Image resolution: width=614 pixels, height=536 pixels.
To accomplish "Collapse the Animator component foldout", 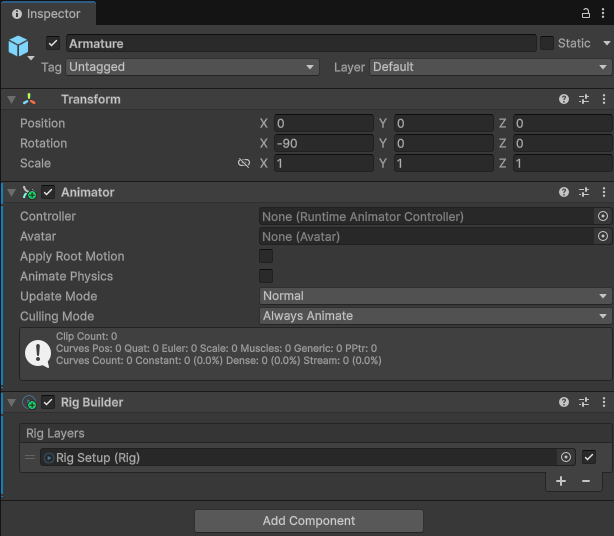I will 11,193.
